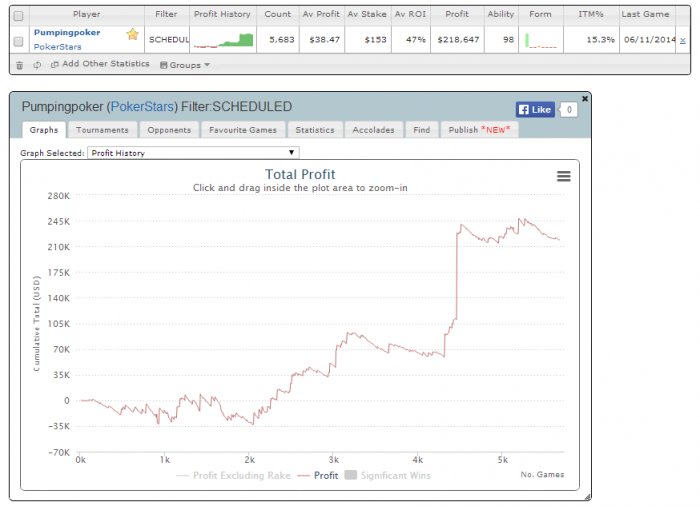Click the Facebook like count bubble
This screenshot has height=506, width=700.
(569, 109)
